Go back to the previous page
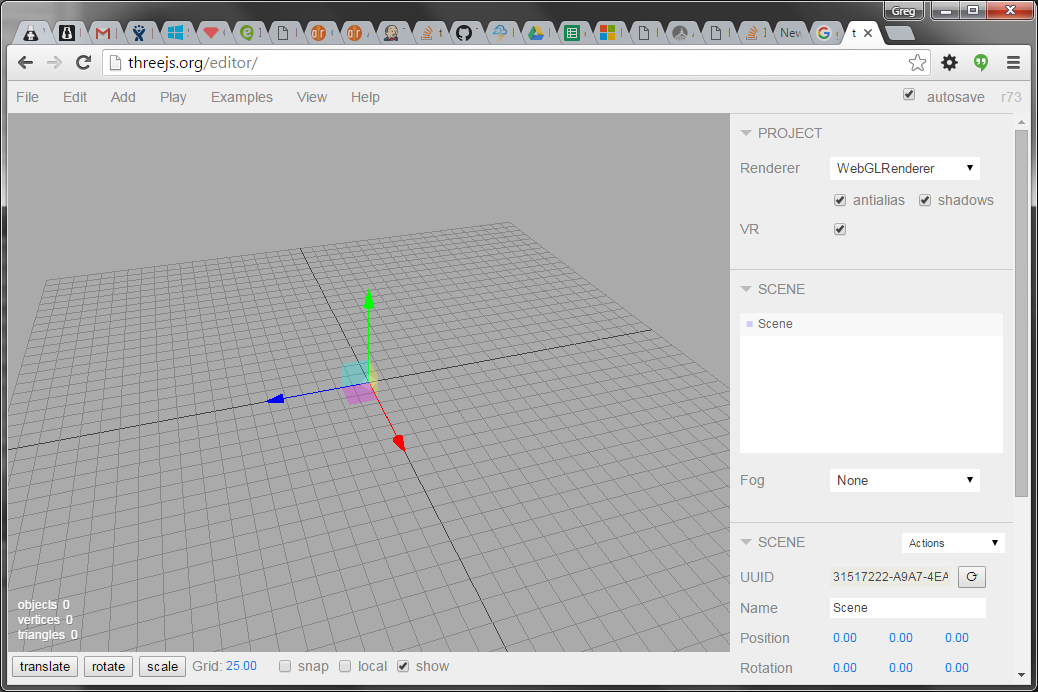The width and height of the screenshot is (1038, 692). 26,63
